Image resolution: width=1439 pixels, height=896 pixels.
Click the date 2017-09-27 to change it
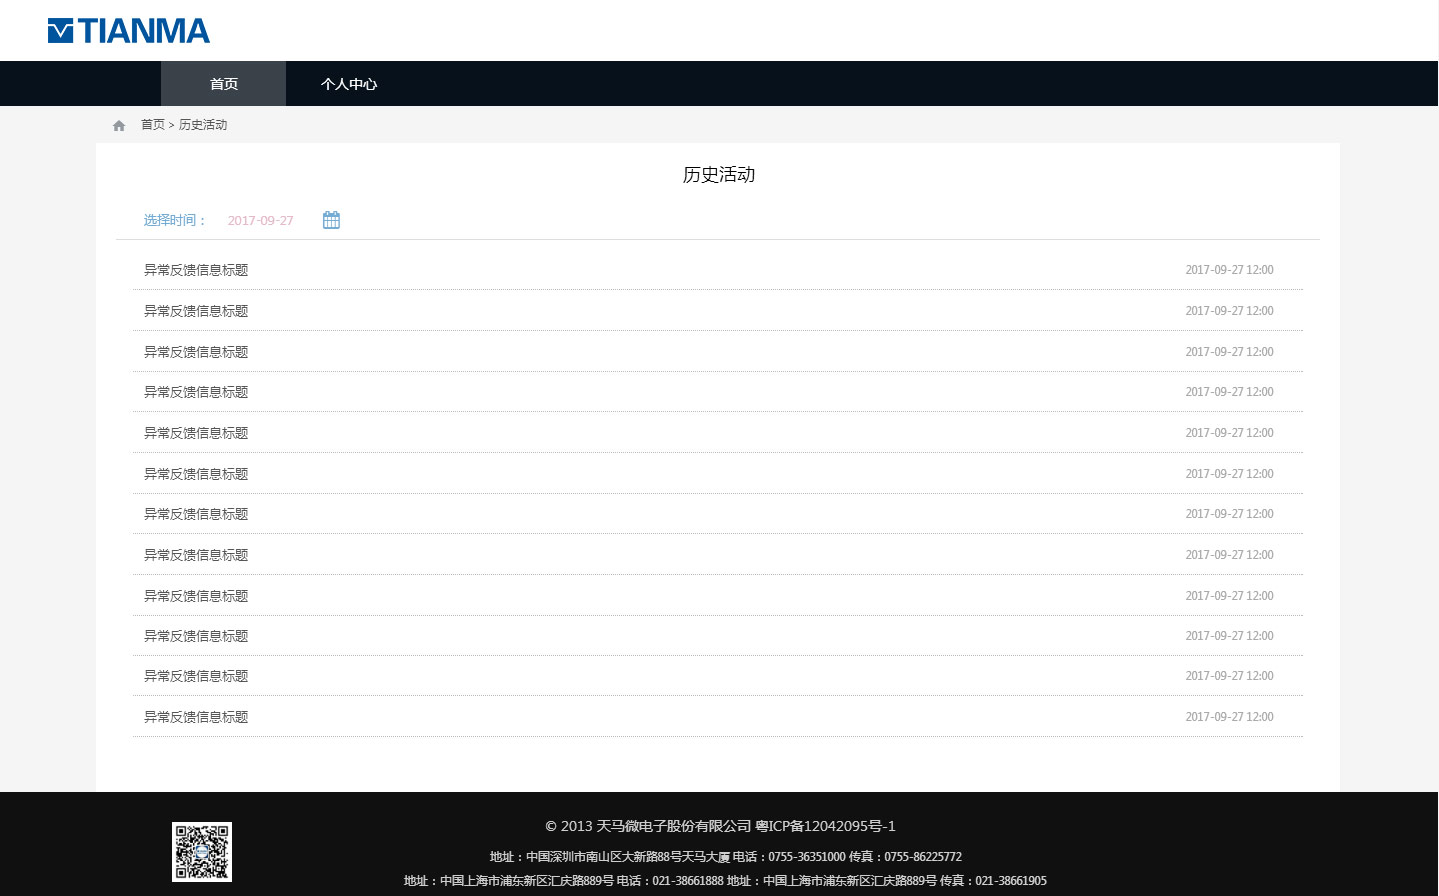[259, 219]
